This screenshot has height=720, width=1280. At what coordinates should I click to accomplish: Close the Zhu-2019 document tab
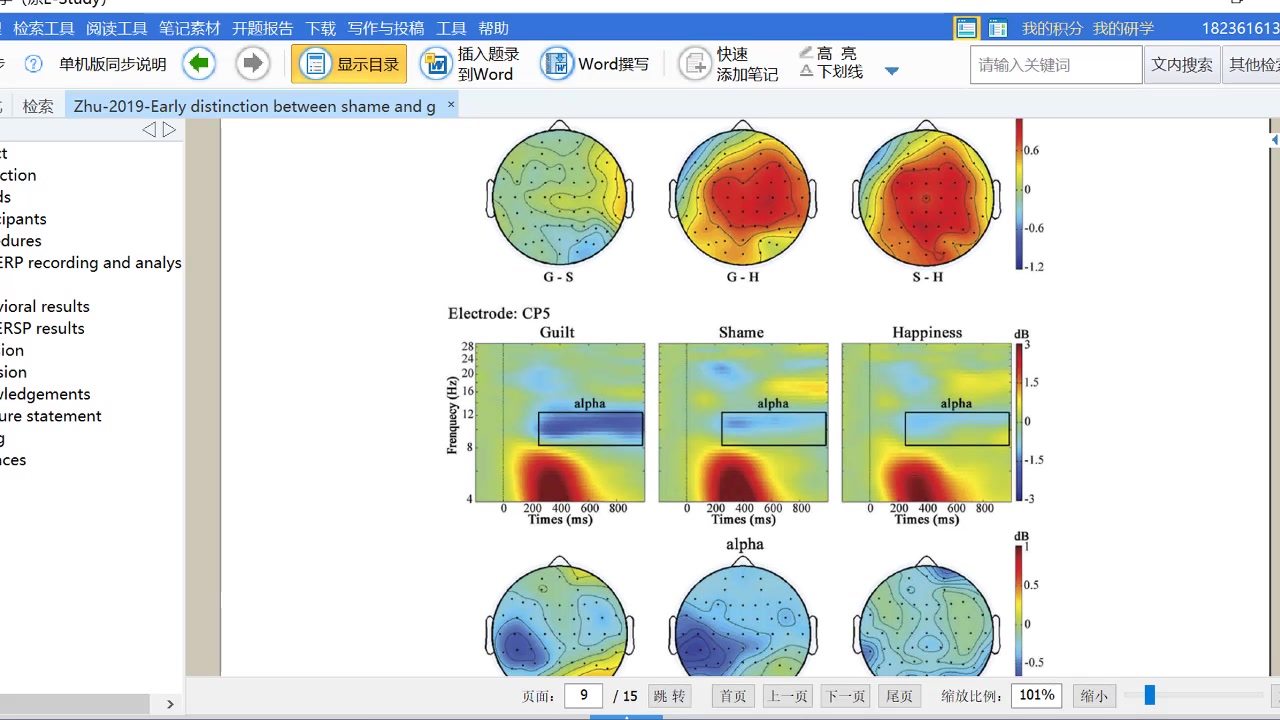point(451,104)
